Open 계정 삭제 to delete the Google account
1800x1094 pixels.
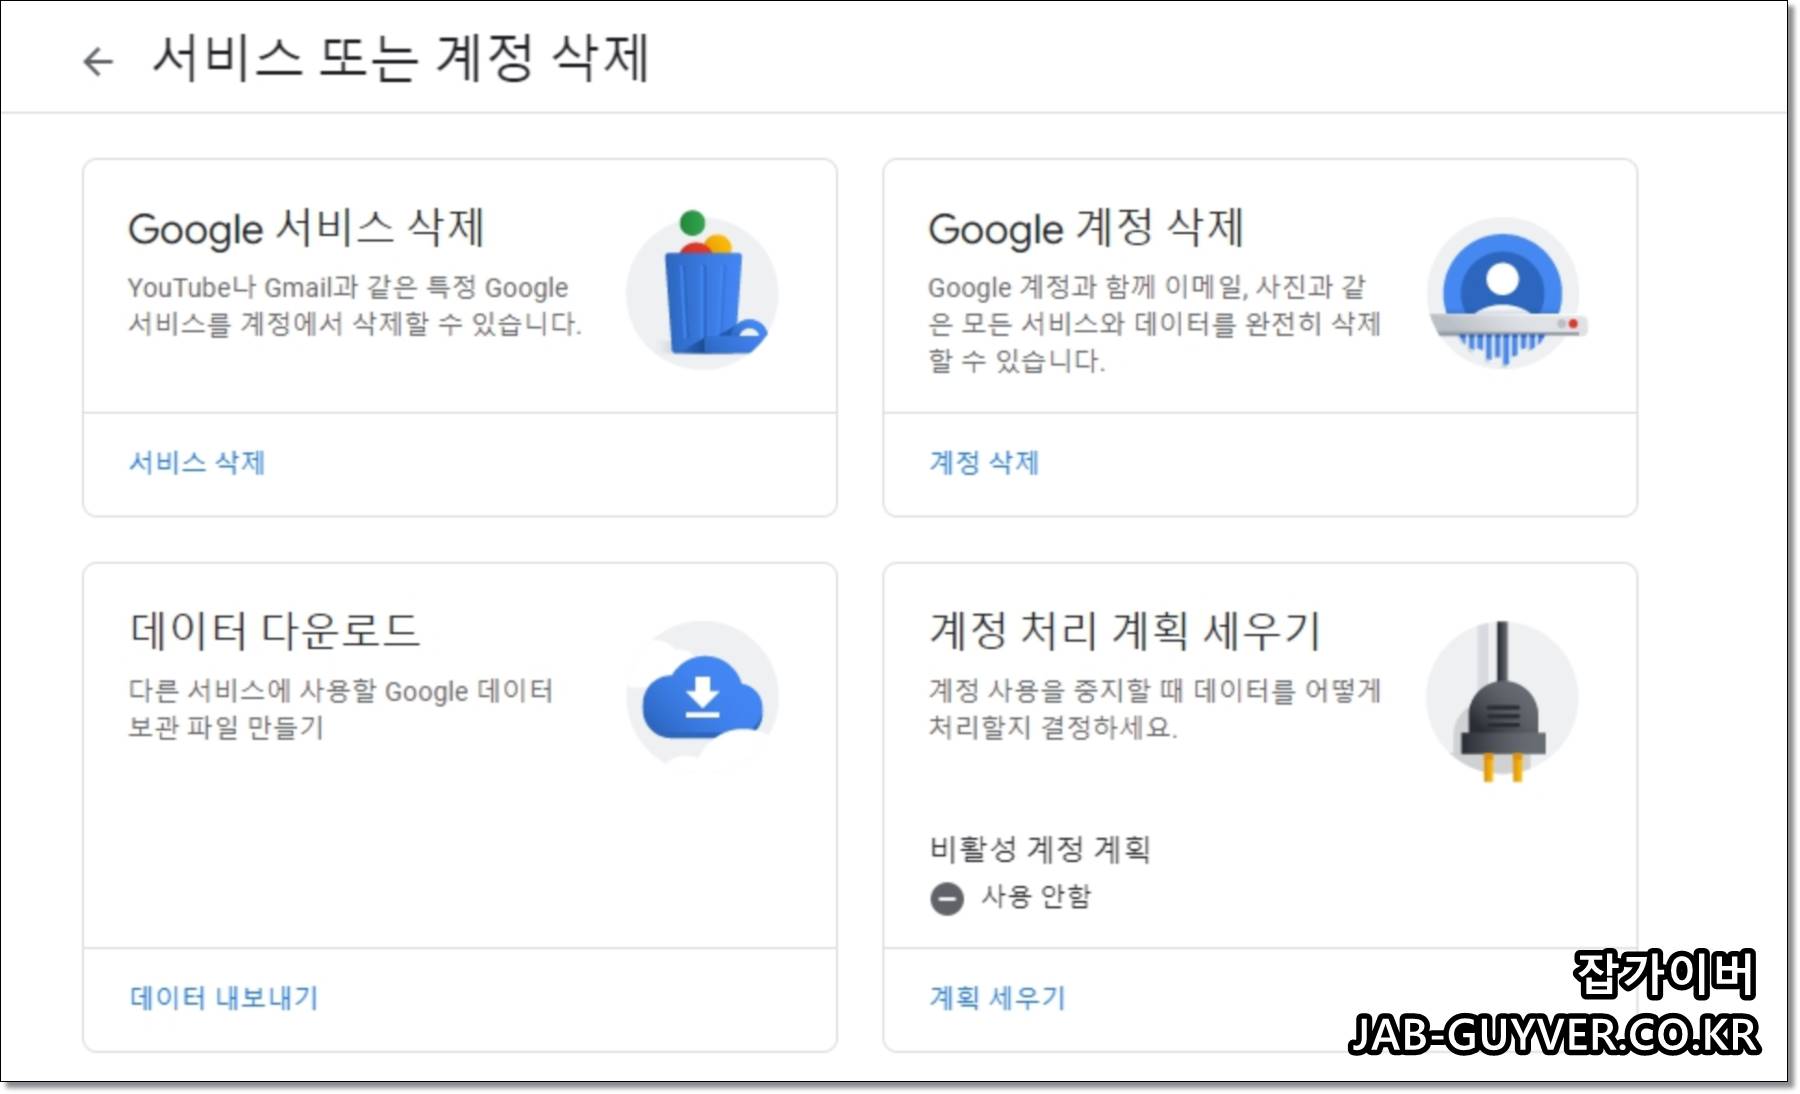pos(983,463)
